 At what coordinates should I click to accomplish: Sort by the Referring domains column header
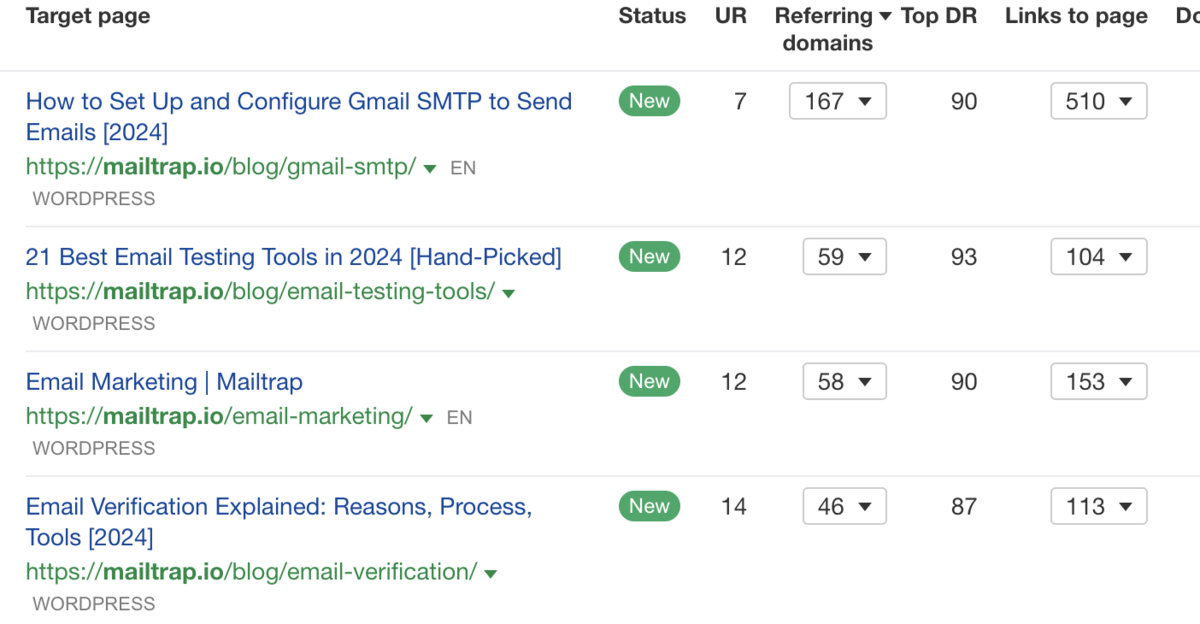pyautogui.click(x=828, y=29)
